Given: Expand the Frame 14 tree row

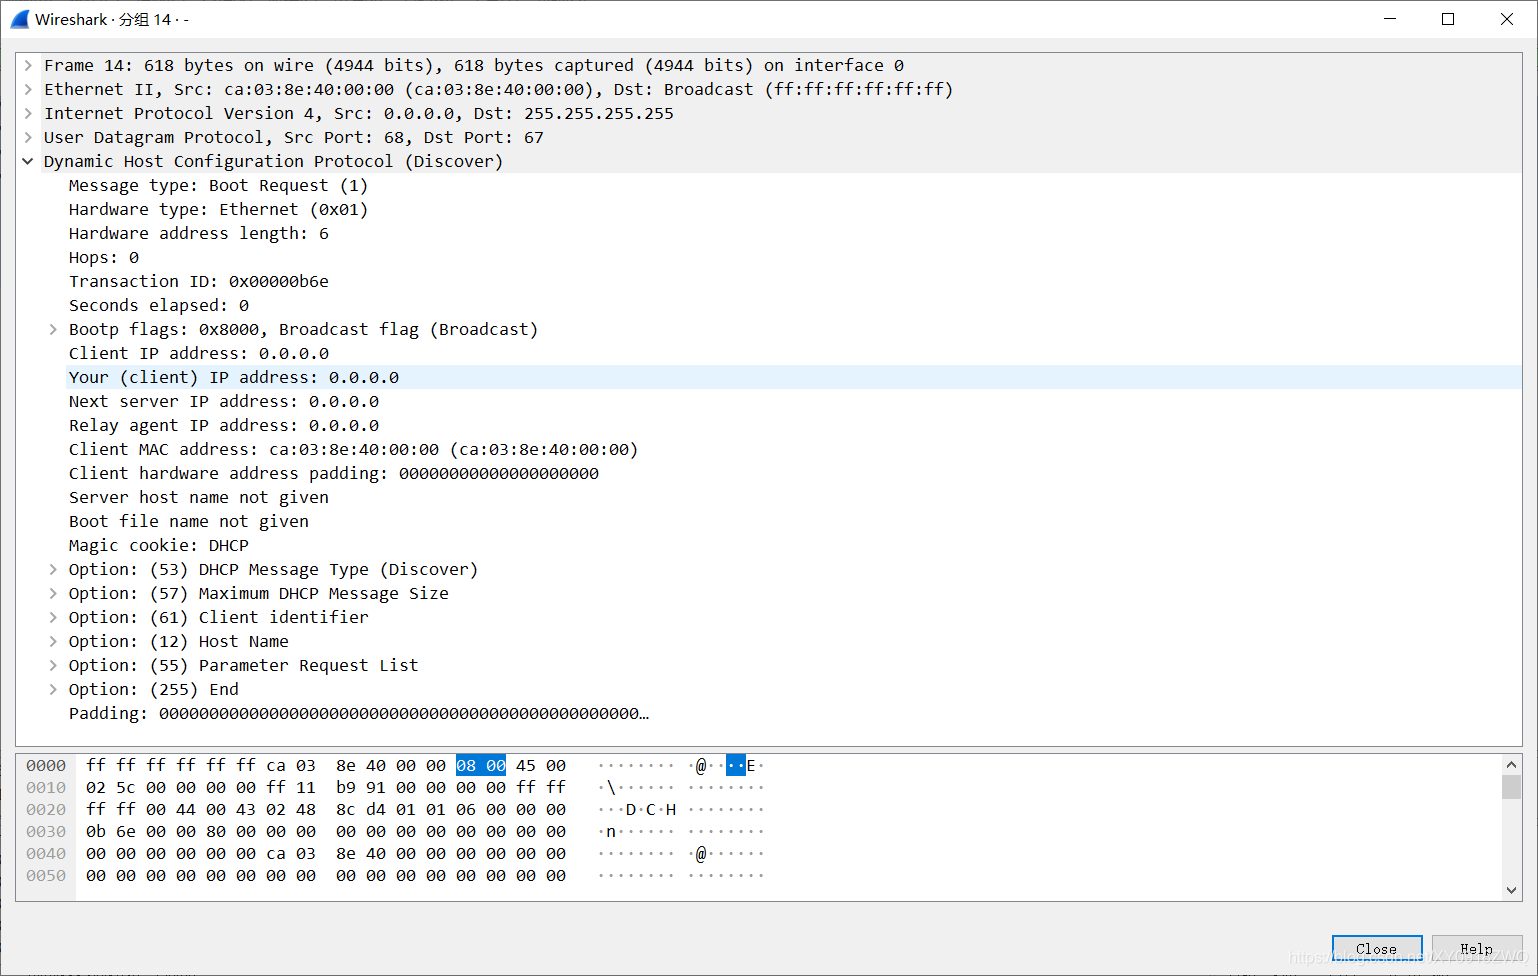Looking at the screenshot, I should [28, 65].
